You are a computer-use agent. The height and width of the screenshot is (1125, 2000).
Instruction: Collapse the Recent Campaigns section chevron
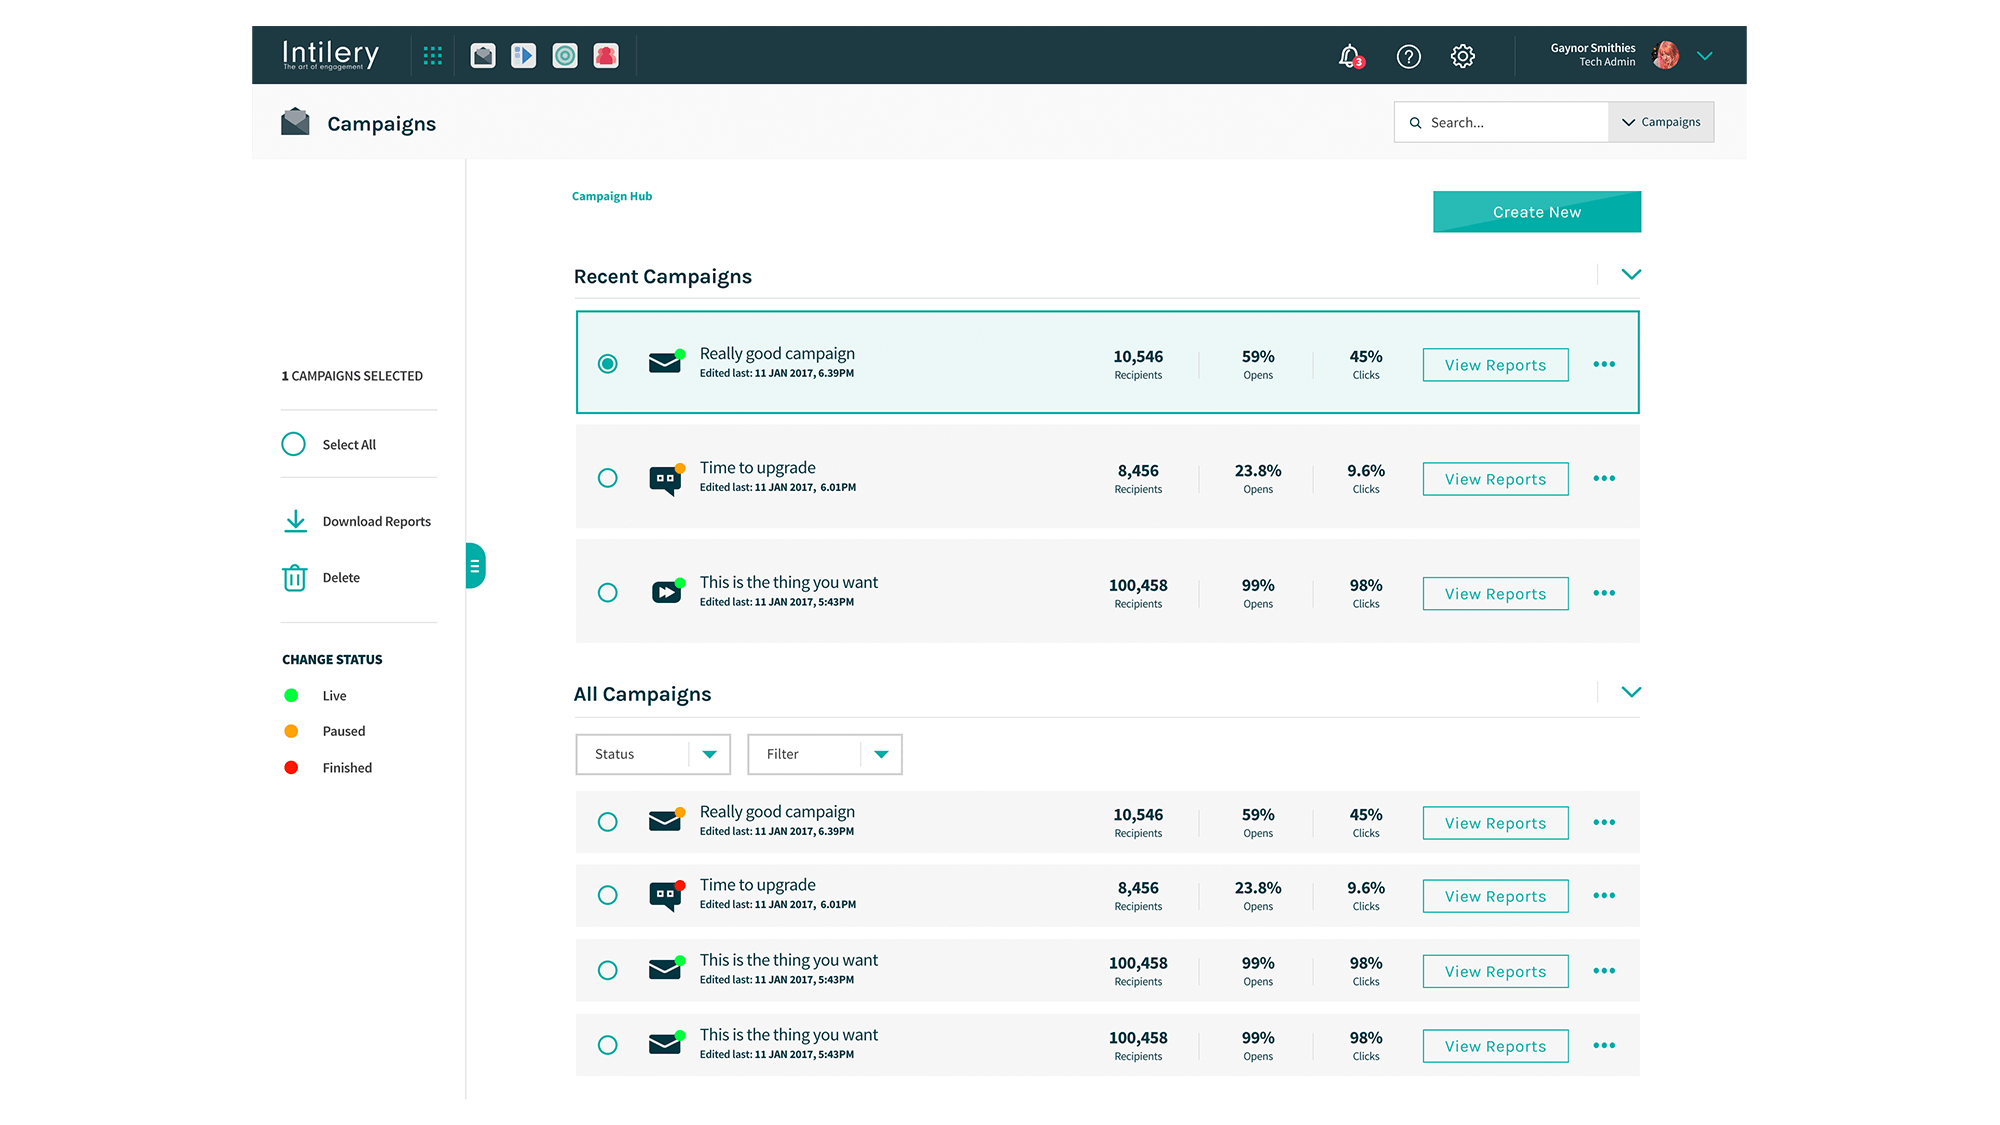(x=1631, y=275)
